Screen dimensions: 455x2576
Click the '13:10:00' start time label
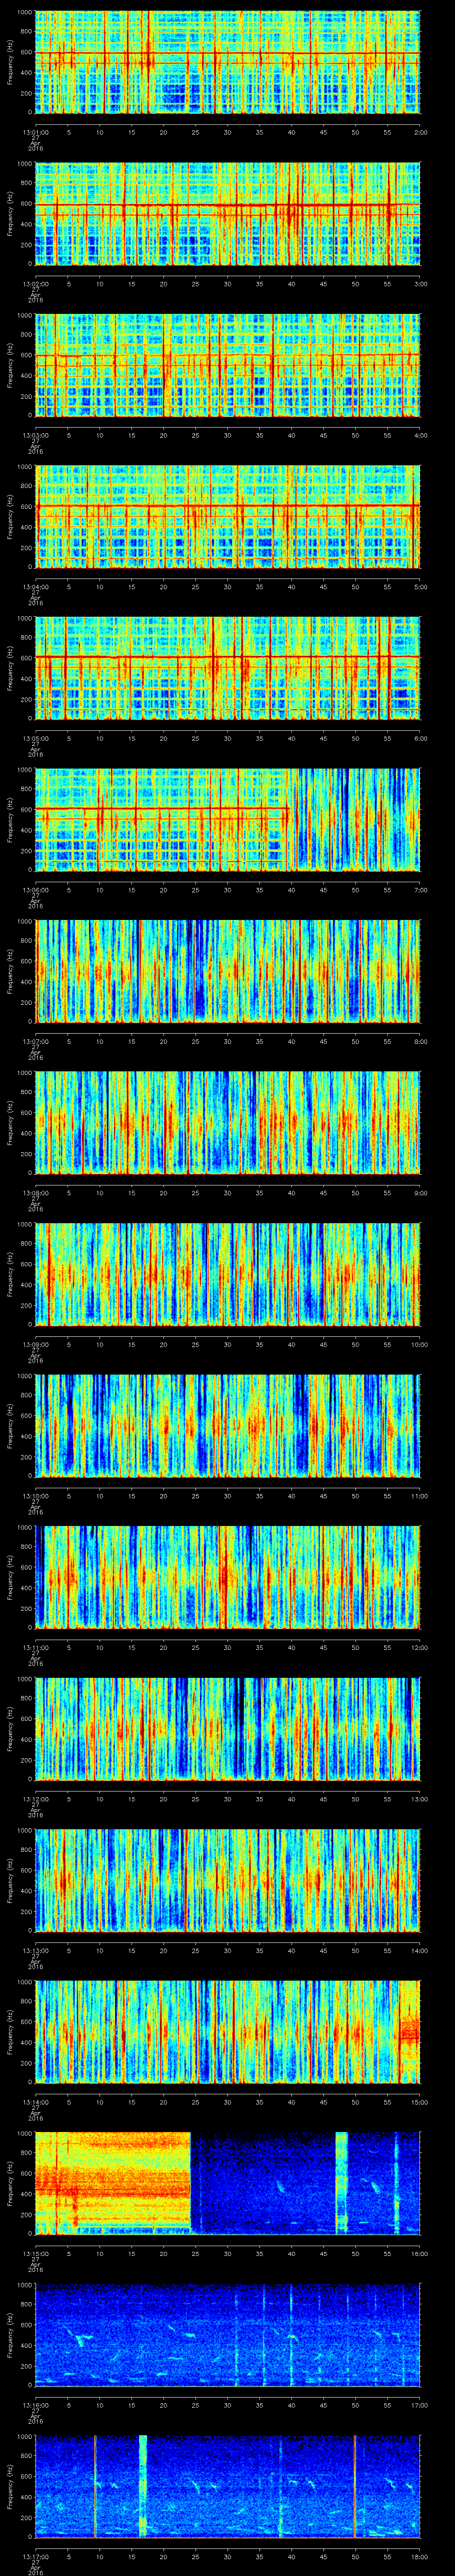35,1495
